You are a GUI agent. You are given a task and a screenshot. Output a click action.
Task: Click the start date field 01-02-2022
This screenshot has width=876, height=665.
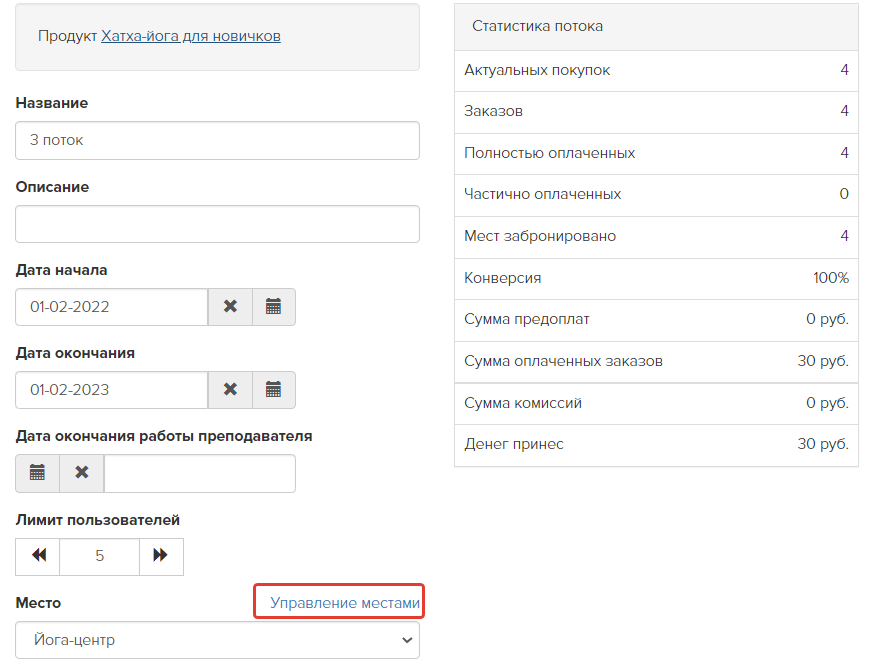click(112, 307)
